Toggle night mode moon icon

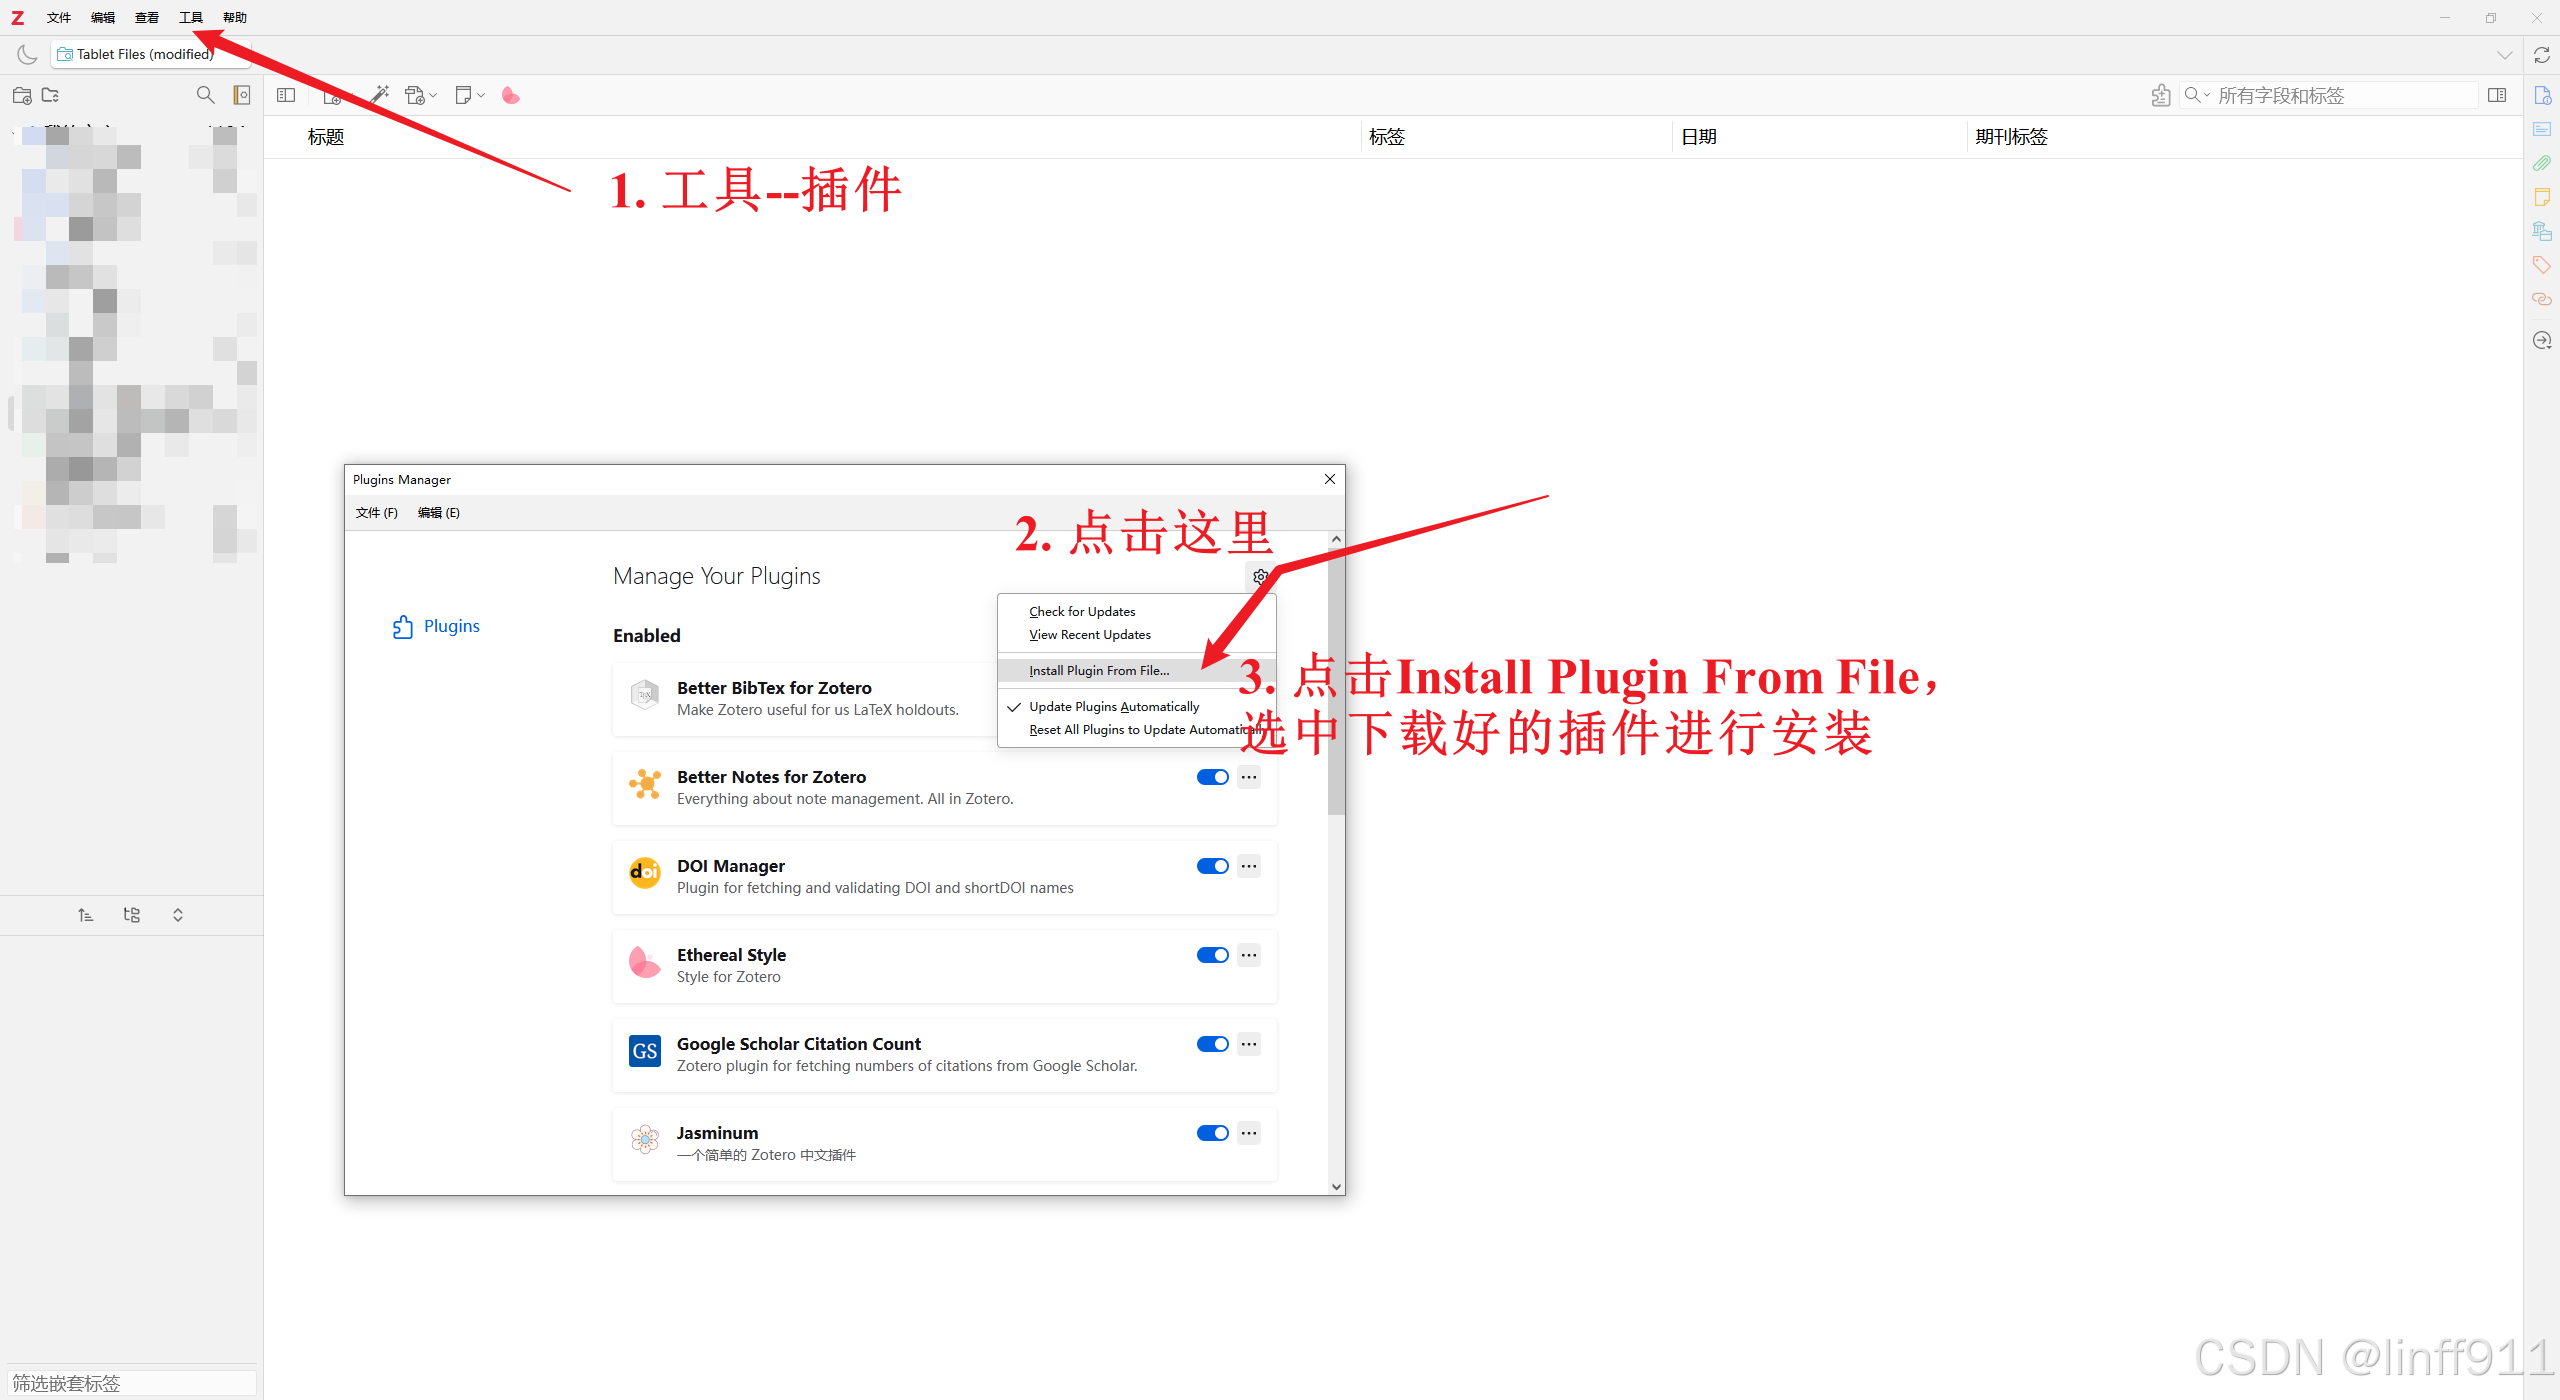[x=27, y=54]
